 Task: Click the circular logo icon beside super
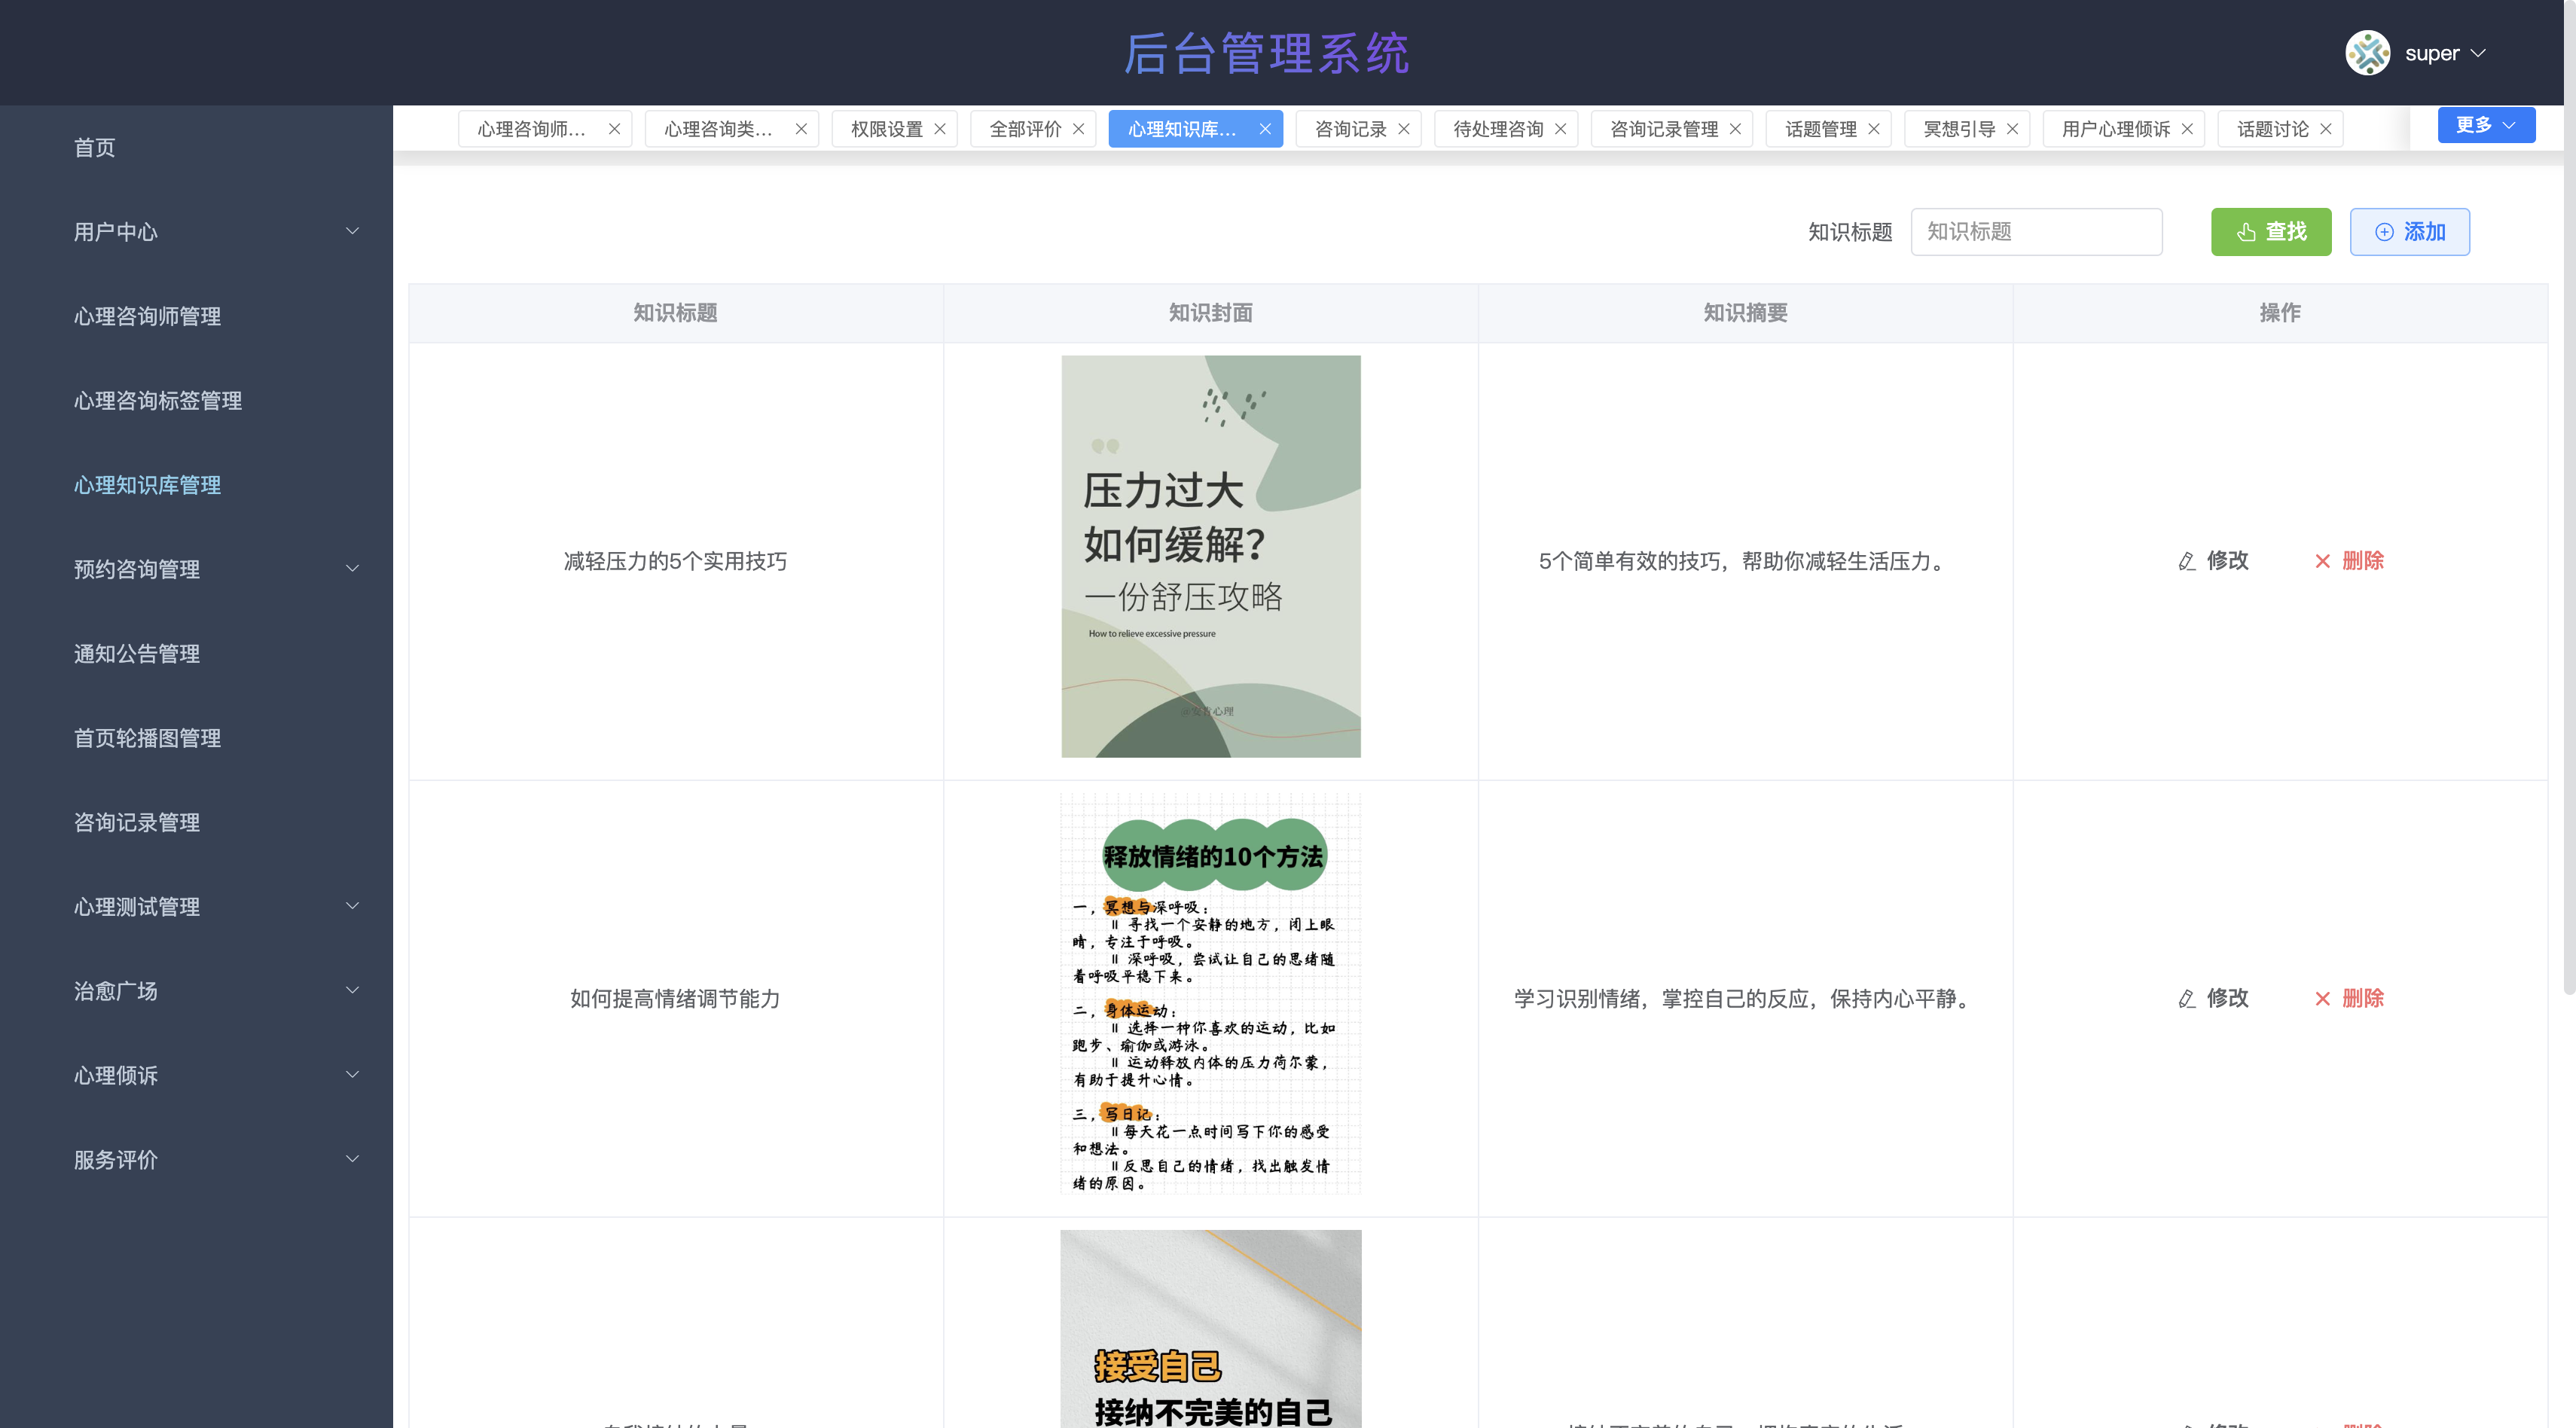2368,52
